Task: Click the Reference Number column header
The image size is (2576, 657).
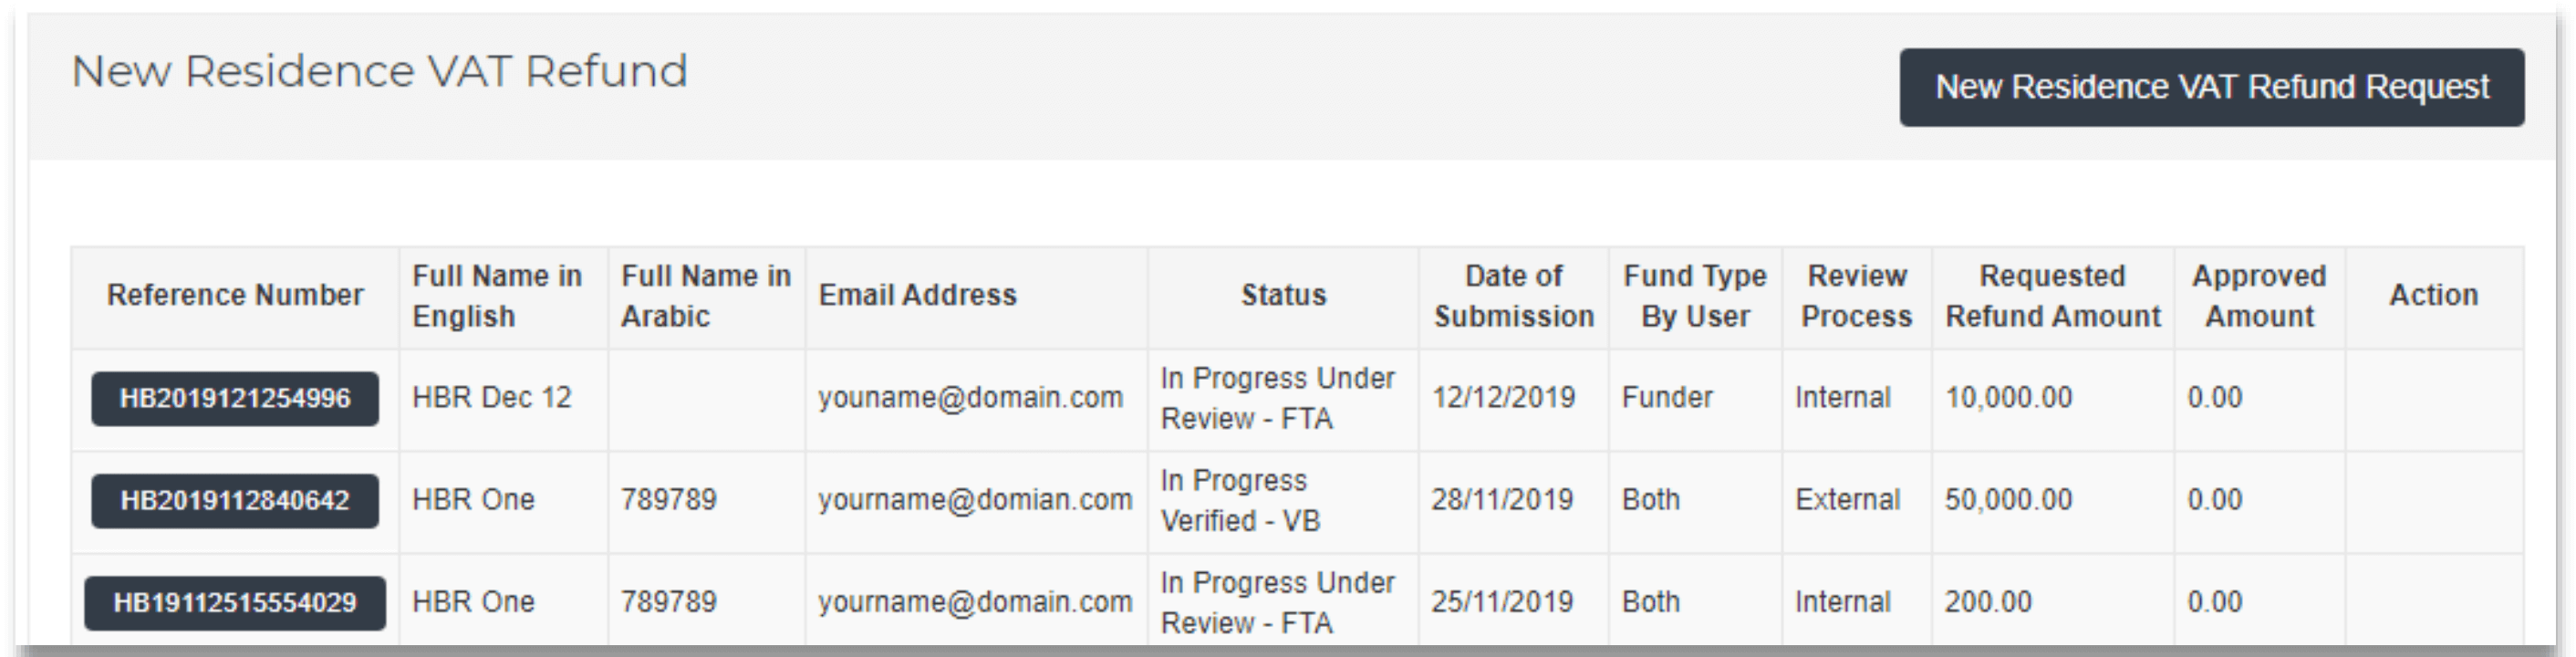Action: (x=235, y=295)
